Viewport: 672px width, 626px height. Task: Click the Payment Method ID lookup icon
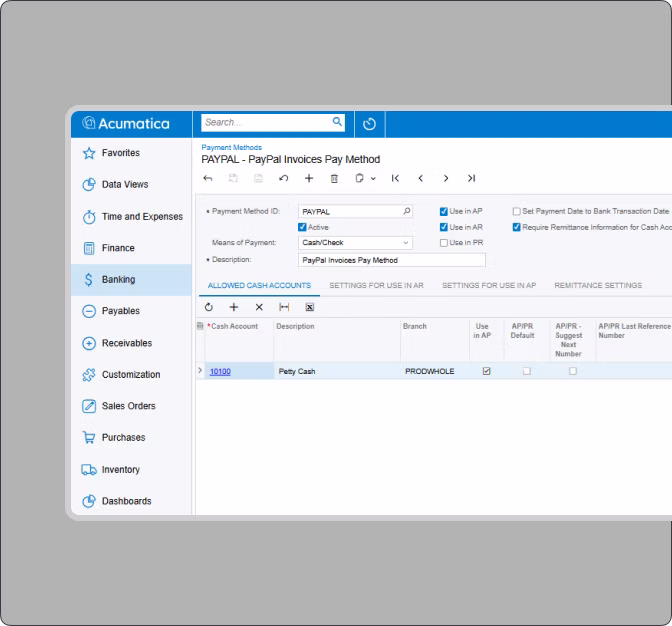[407, 211]
